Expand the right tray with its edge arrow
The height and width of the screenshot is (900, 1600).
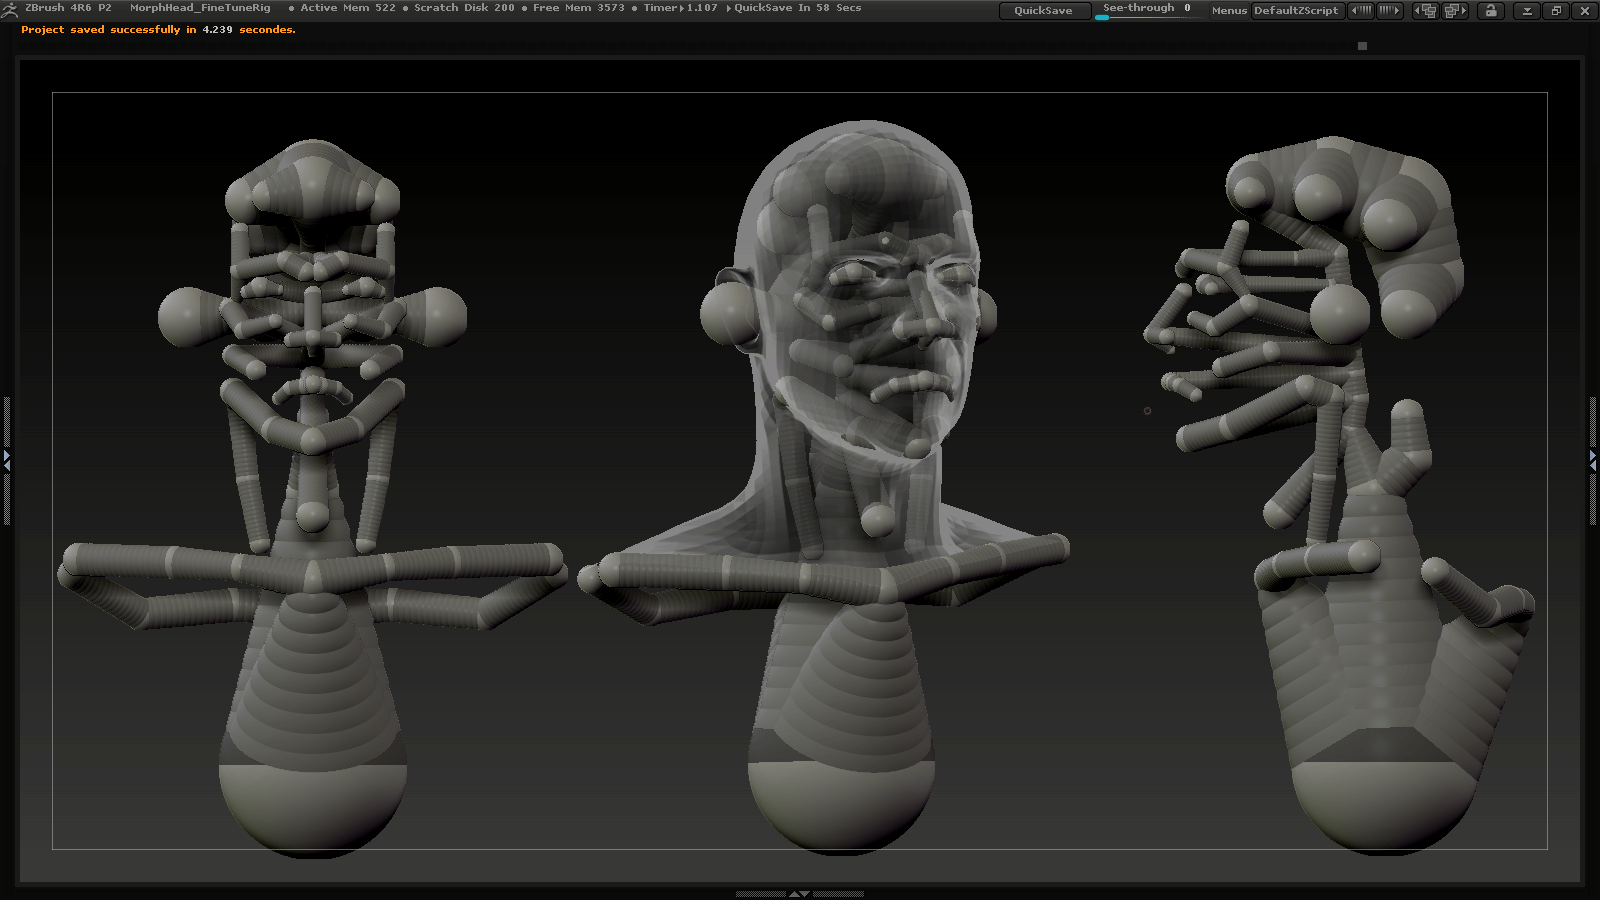point(1594,461)
